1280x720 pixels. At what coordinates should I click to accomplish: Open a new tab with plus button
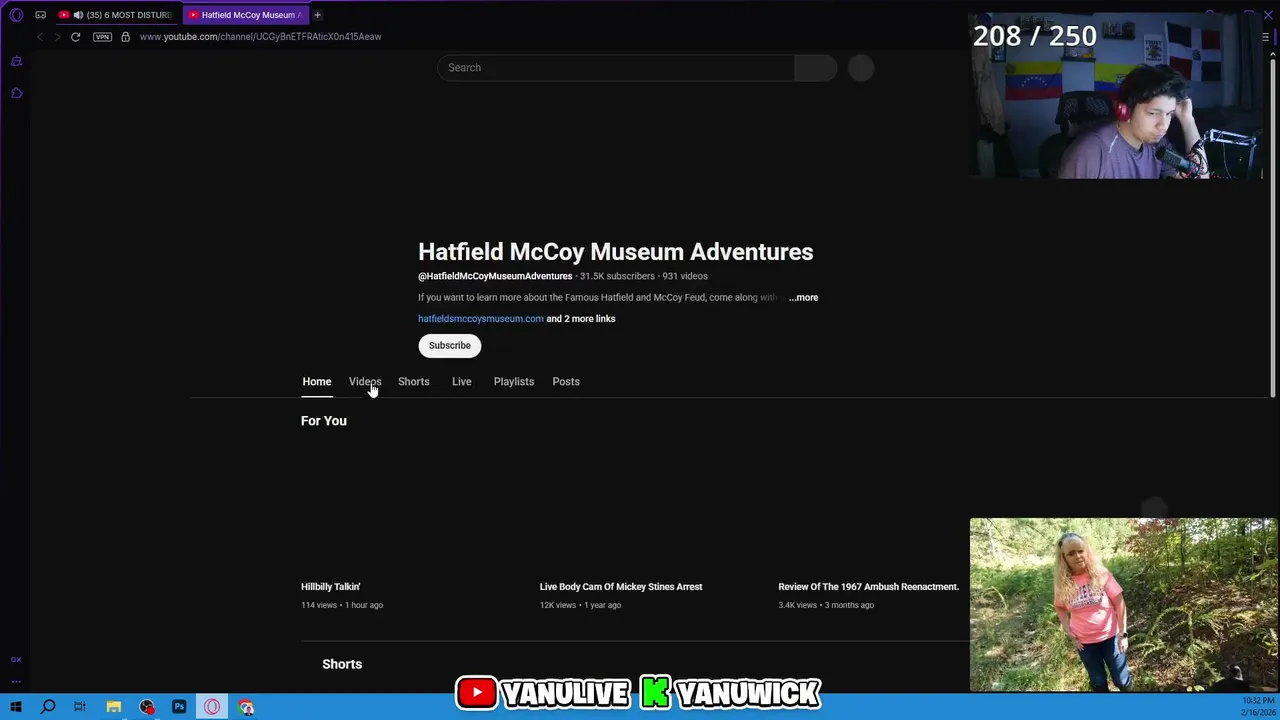click(317, 15)
